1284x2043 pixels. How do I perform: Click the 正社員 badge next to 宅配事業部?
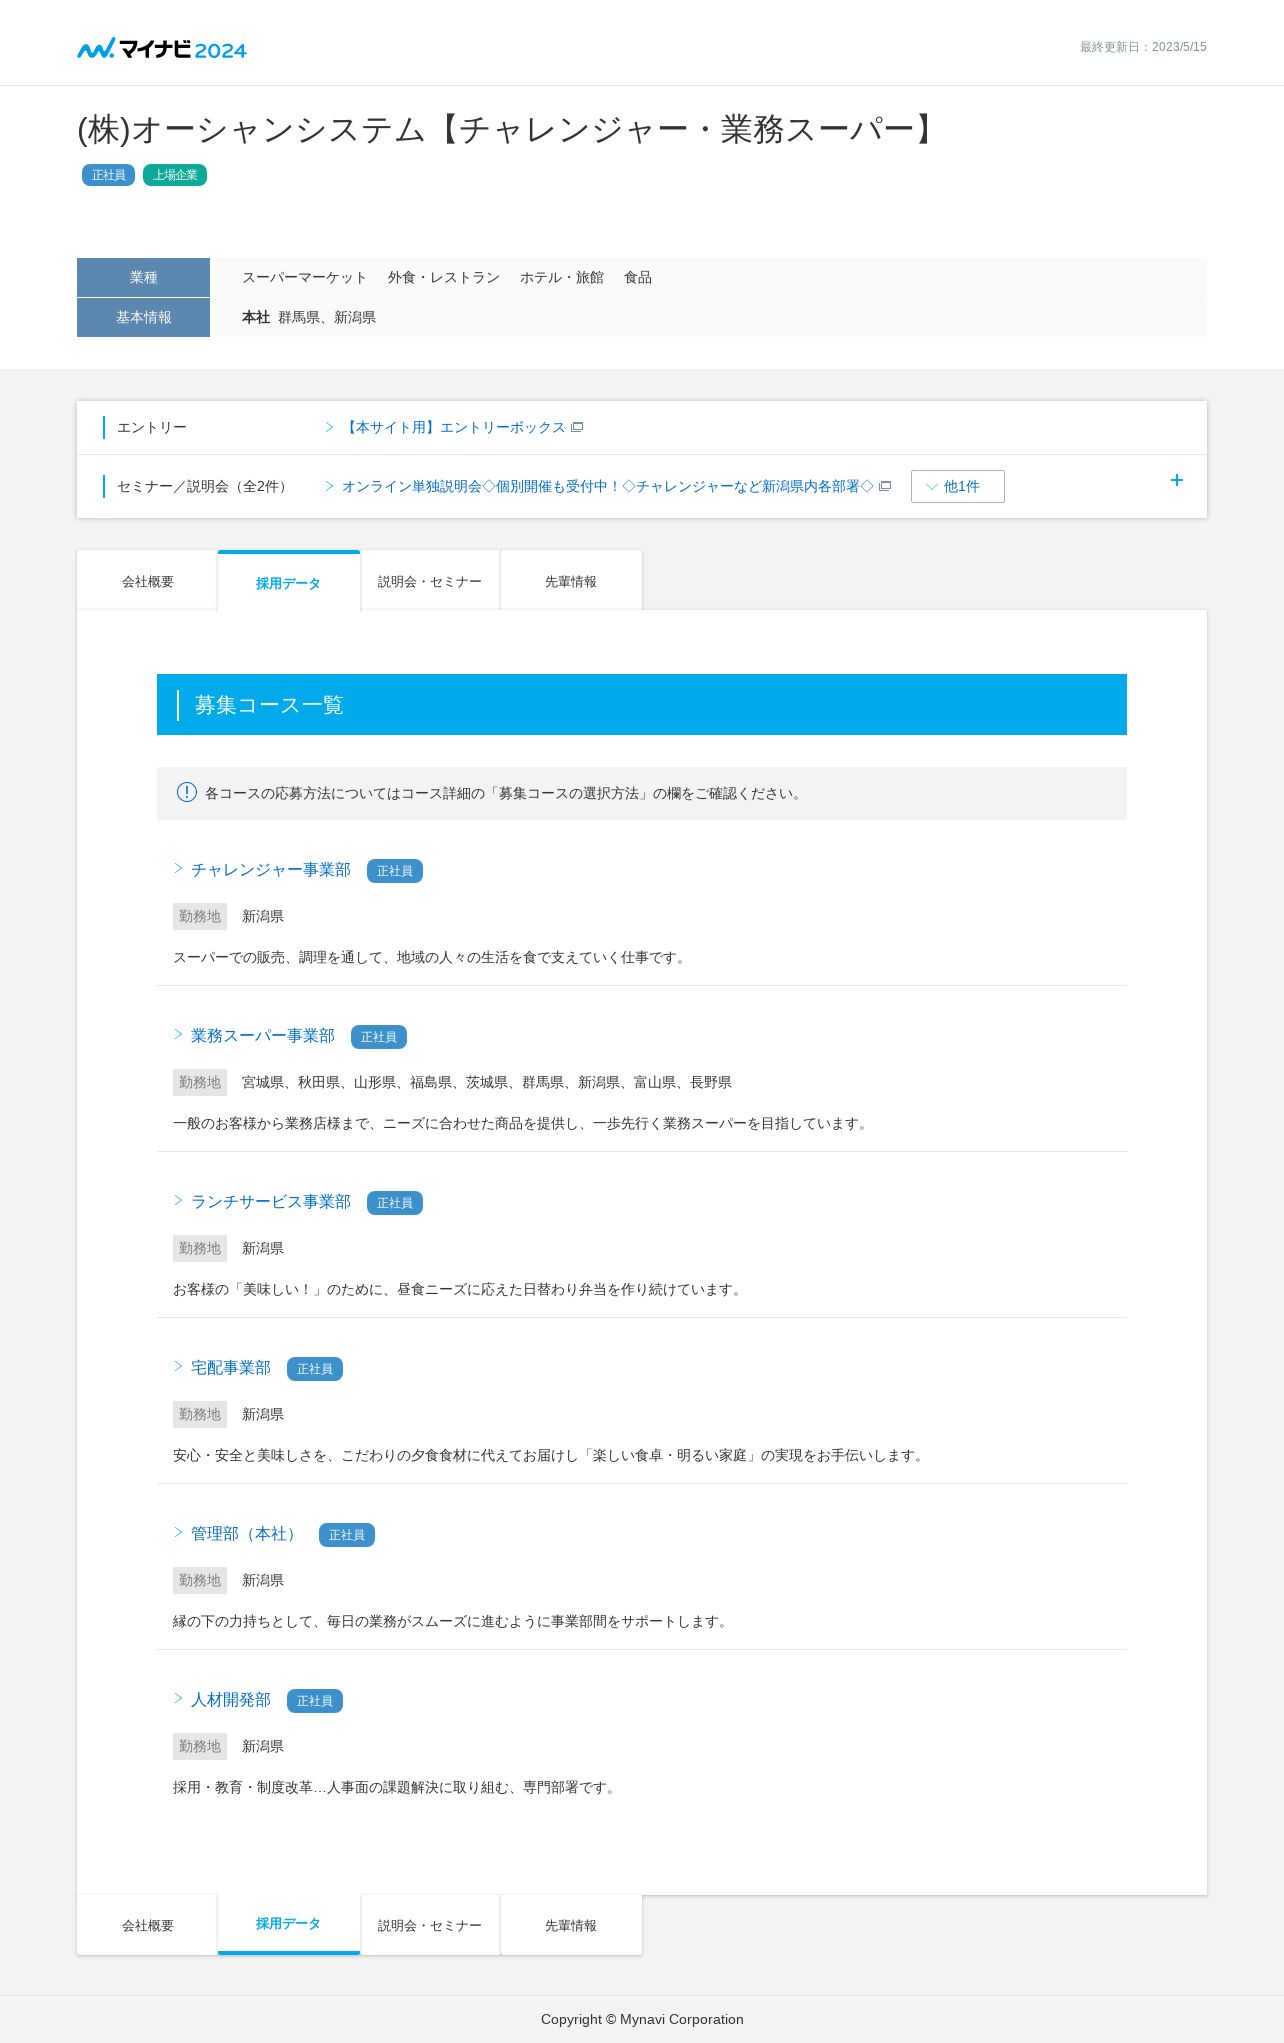315,1369
